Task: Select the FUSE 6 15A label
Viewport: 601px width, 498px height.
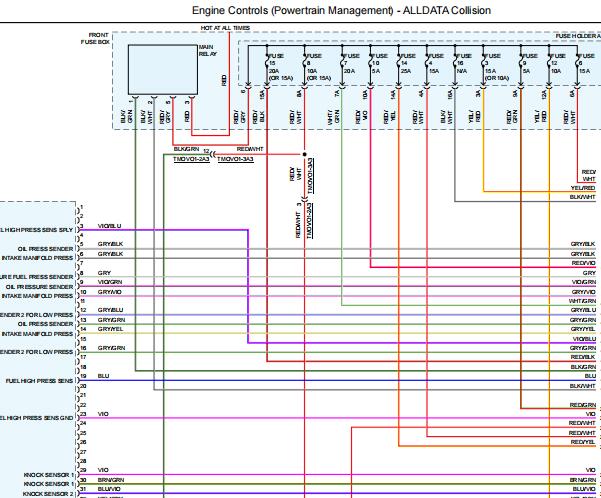Action: click(x=586, y=63)
